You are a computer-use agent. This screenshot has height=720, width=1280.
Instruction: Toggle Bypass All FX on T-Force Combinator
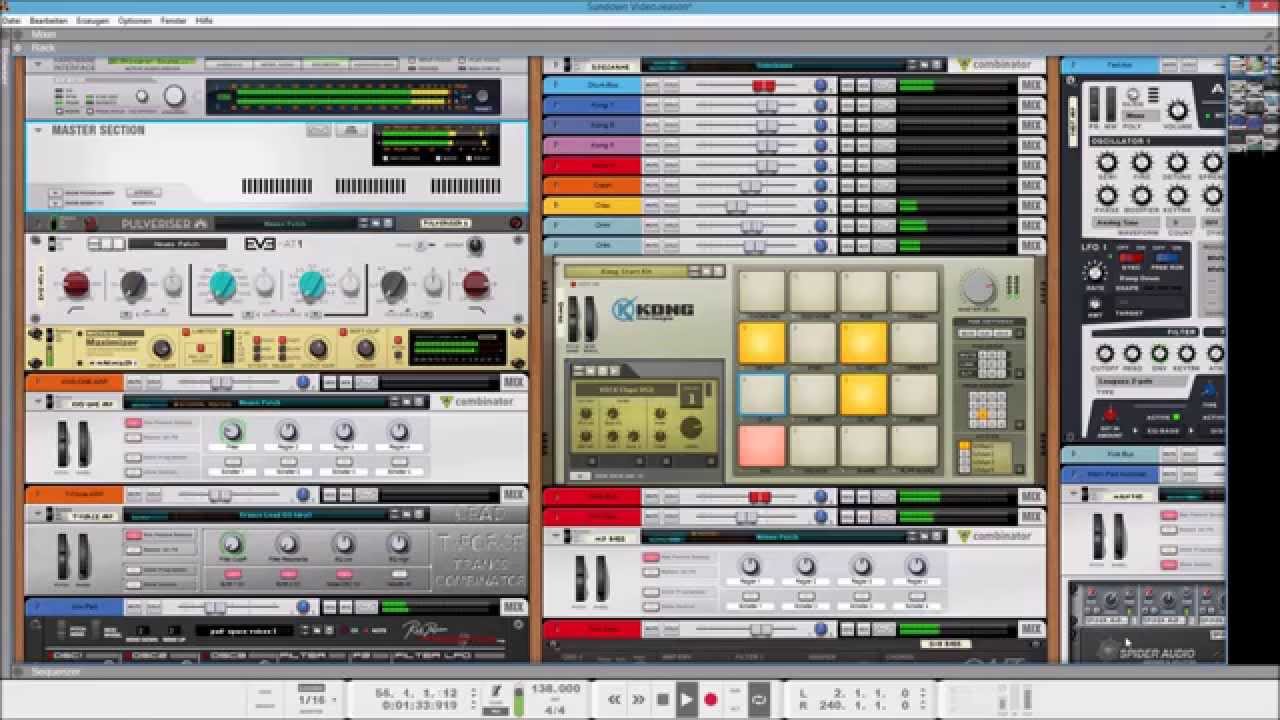point(134,550)
